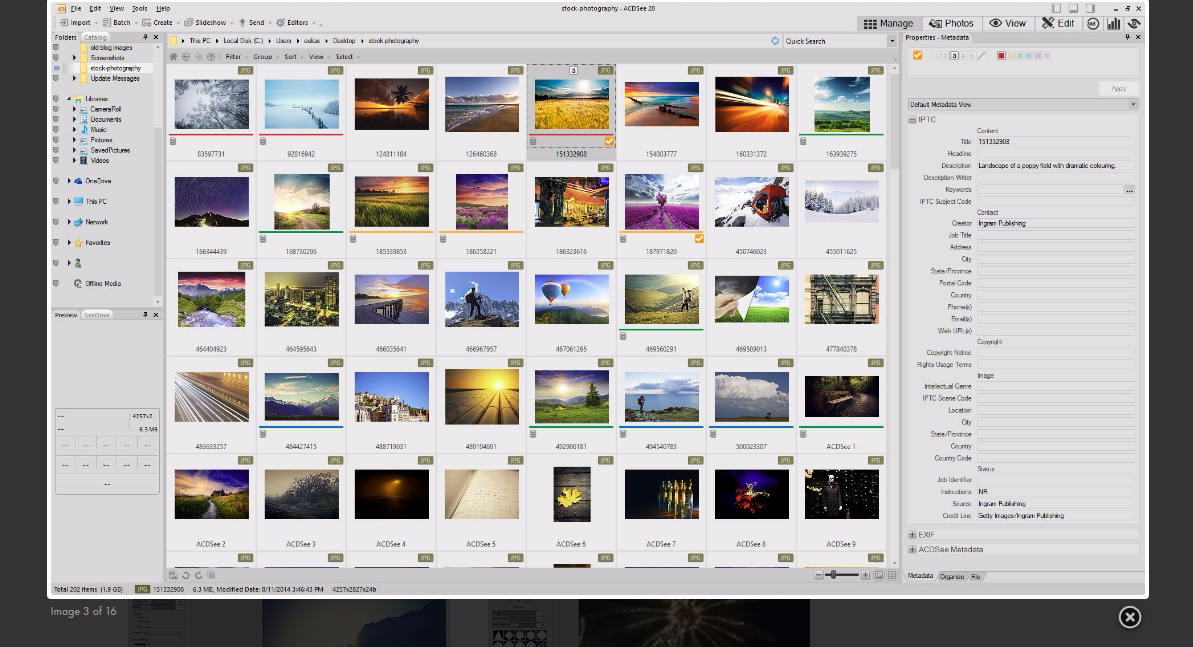Refresh the file list next to Quick Search
The height and width of the screenshot is (647, 1193).
(775, 41)
